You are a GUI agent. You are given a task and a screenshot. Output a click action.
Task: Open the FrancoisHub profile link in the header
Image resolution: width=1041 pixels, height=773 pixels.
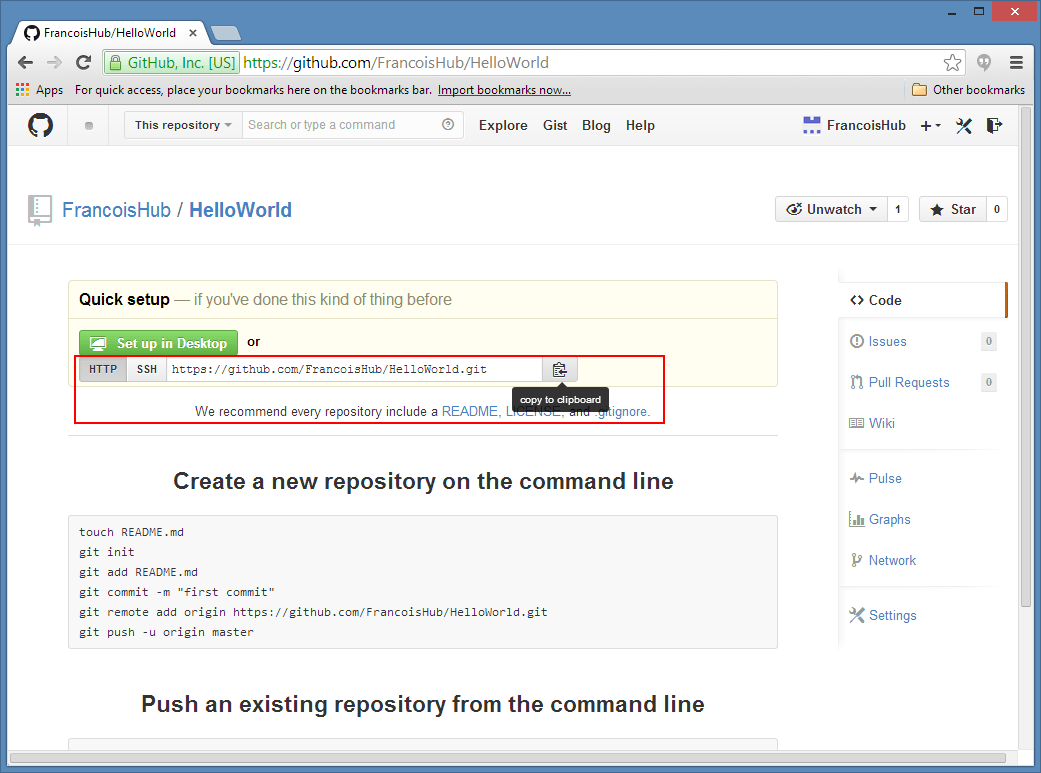pyautogui.click(x=866, y=126)
